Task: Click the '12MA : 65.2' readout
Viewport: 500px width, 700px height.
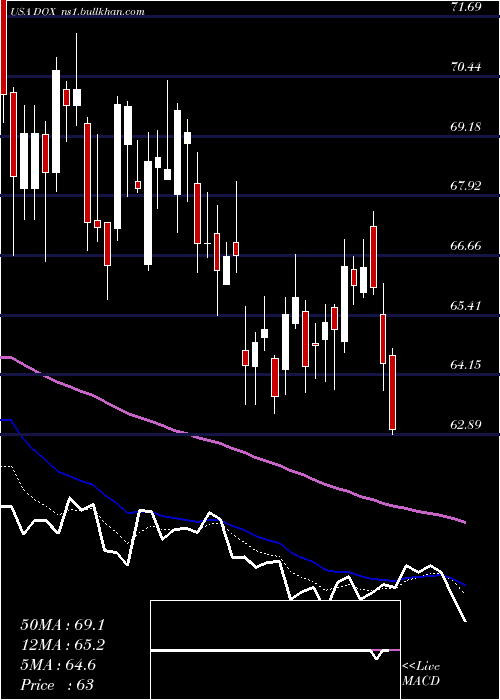Action: 62,645
